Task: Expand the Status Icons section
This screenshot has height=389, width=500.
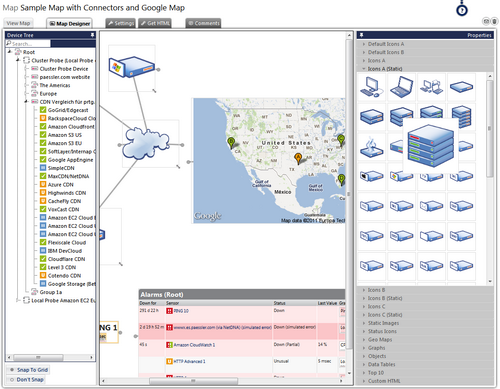Action: [425, 331]
